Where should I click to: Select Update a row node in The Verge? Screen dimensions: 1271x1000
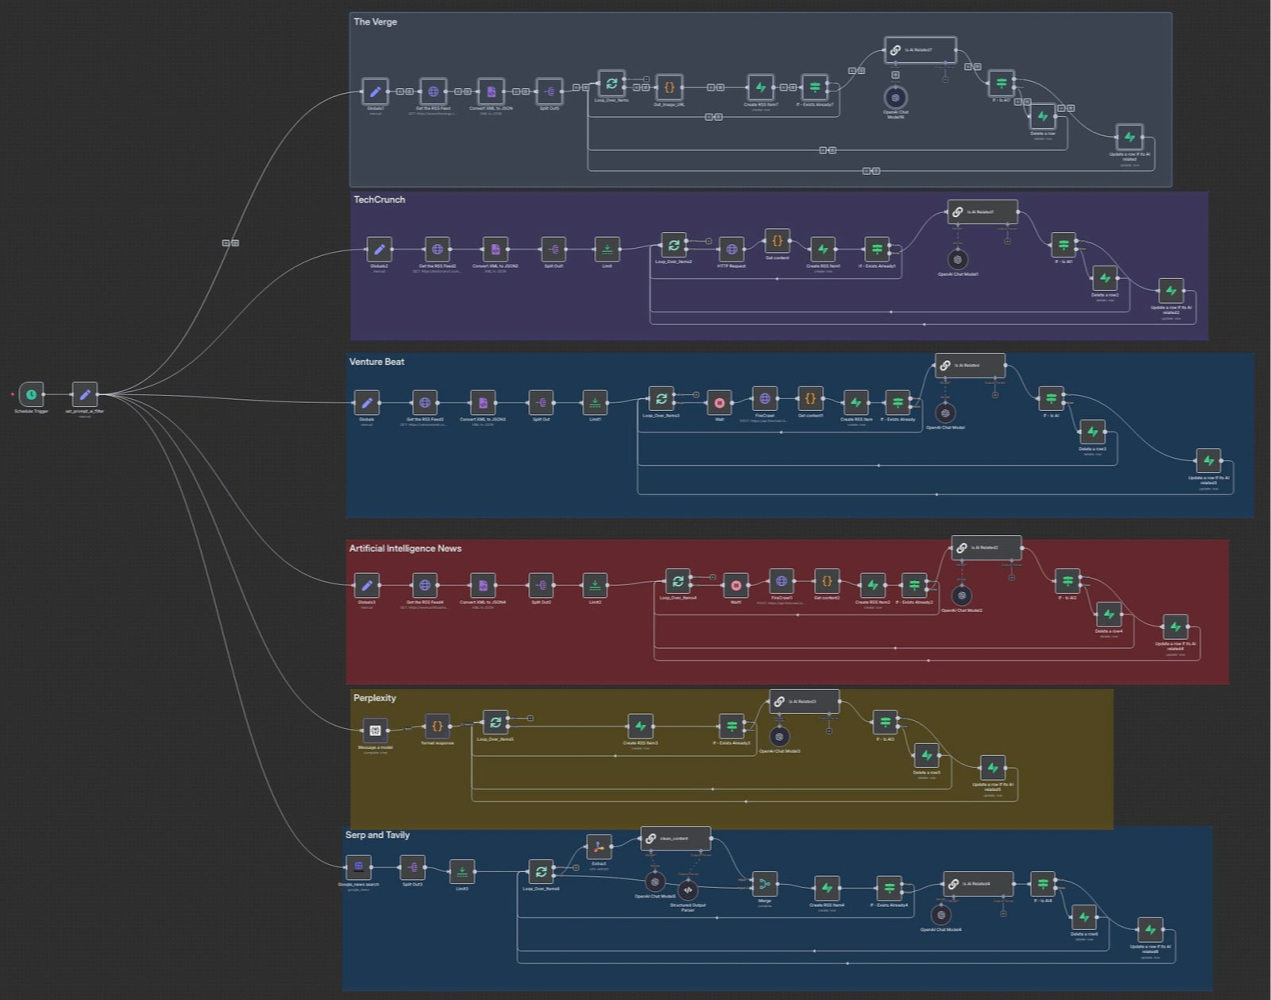point(1129,137)
